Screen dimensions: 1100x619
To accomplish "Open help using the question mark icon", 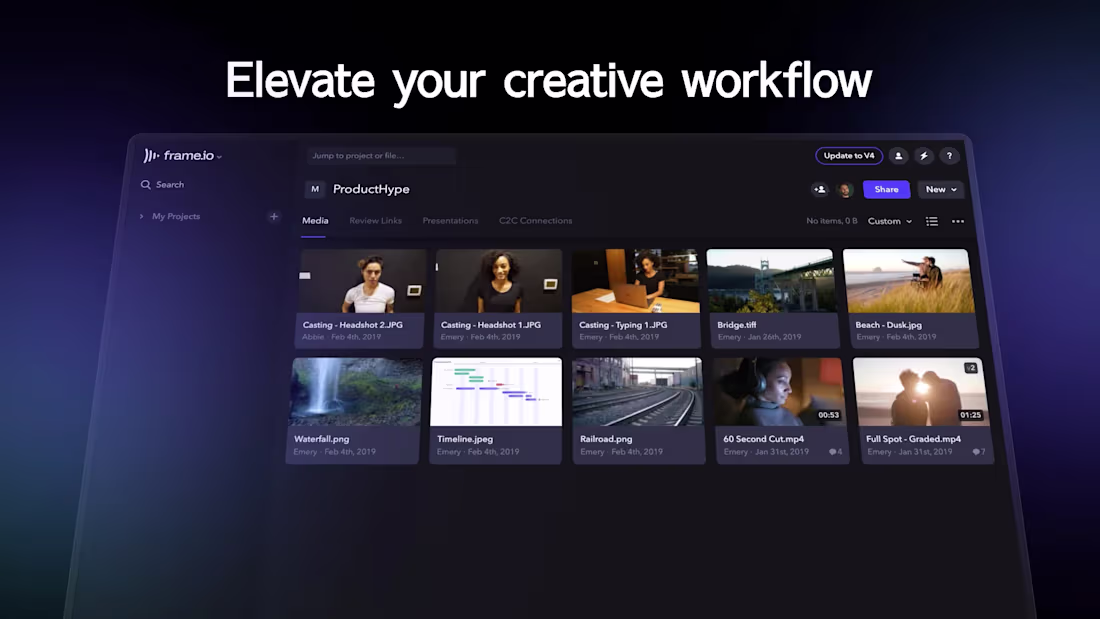I will pyautogui.click(x=949, y=156).
